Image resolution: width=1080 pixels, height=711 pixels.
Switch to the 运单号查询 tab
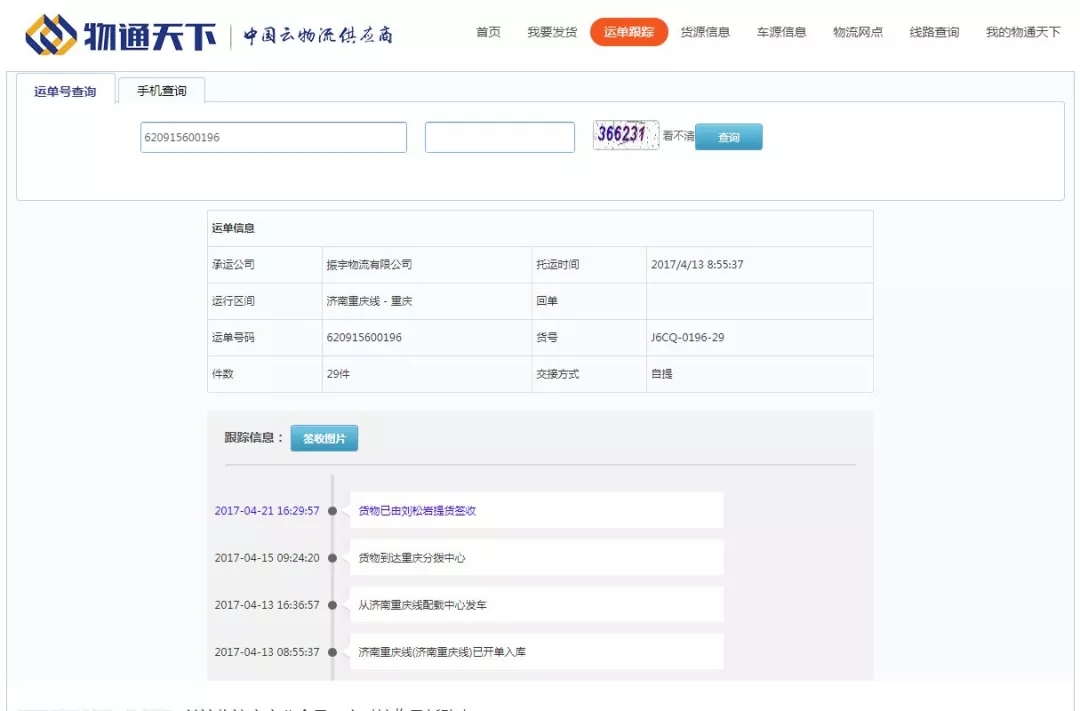[x=65, y=91]
